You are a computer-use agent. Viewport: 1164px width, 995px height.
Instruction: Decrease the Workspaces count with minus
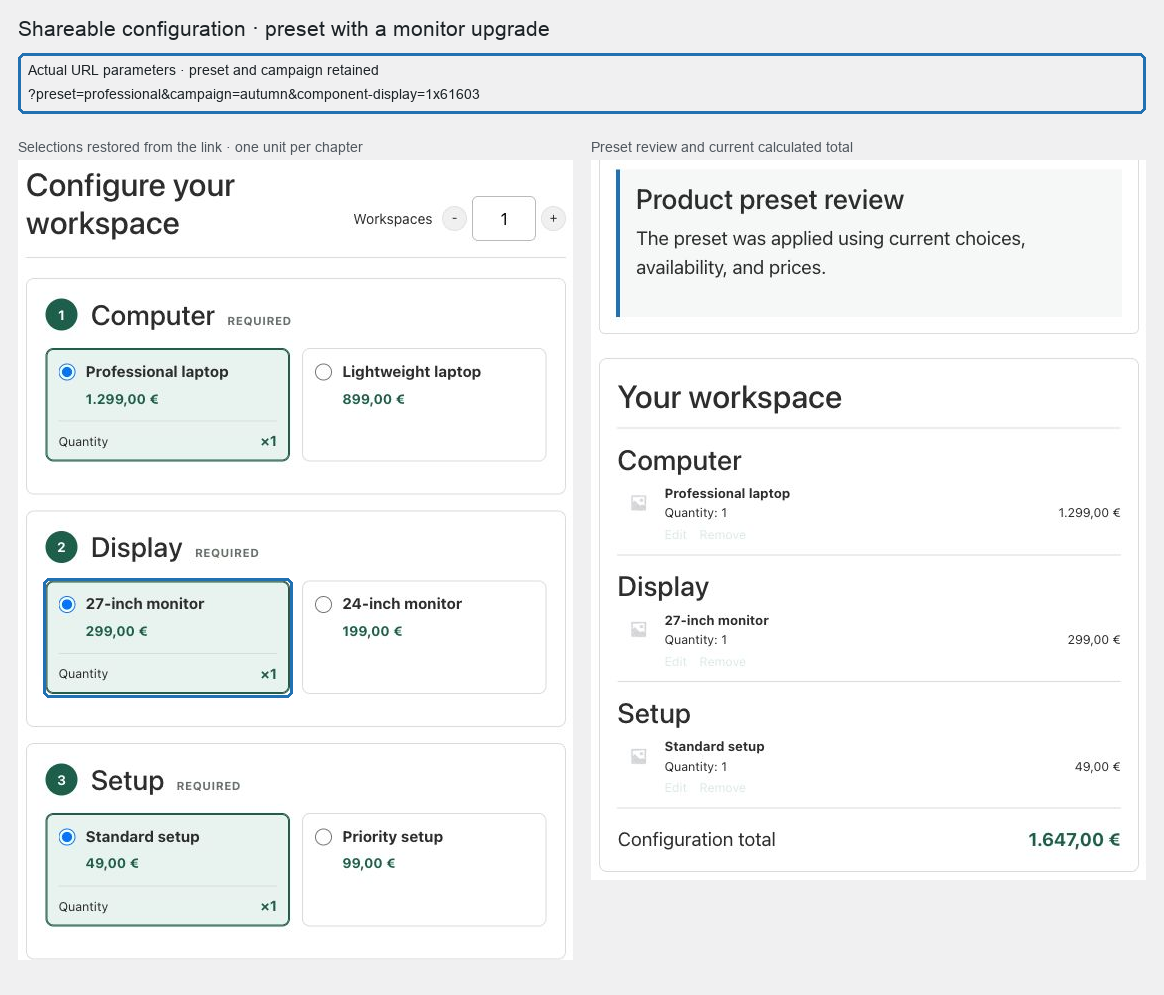454,218
